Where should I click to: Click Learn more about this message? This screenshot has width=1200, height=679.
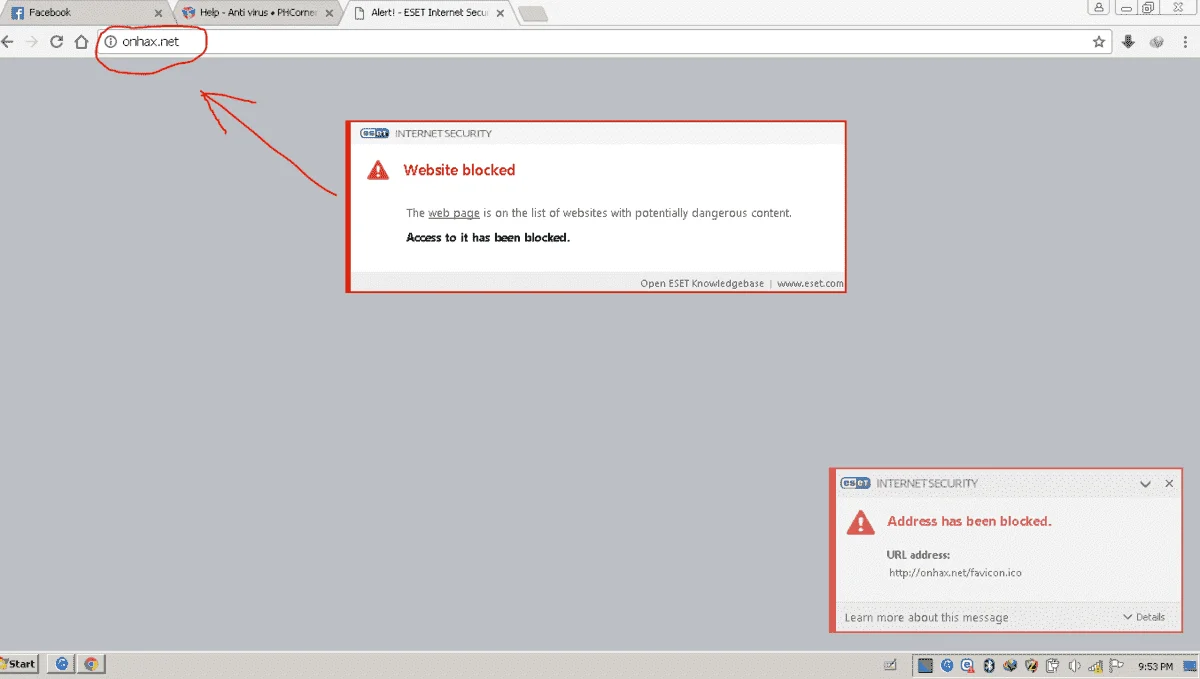tap(926, 617)
